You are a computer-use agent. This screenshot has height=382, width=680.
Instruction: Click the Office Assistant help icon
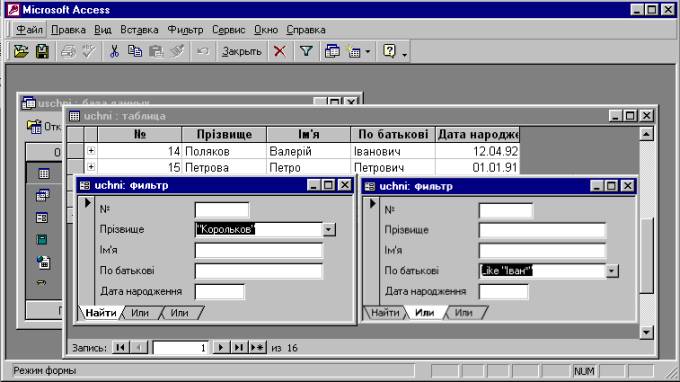(389, 51)
